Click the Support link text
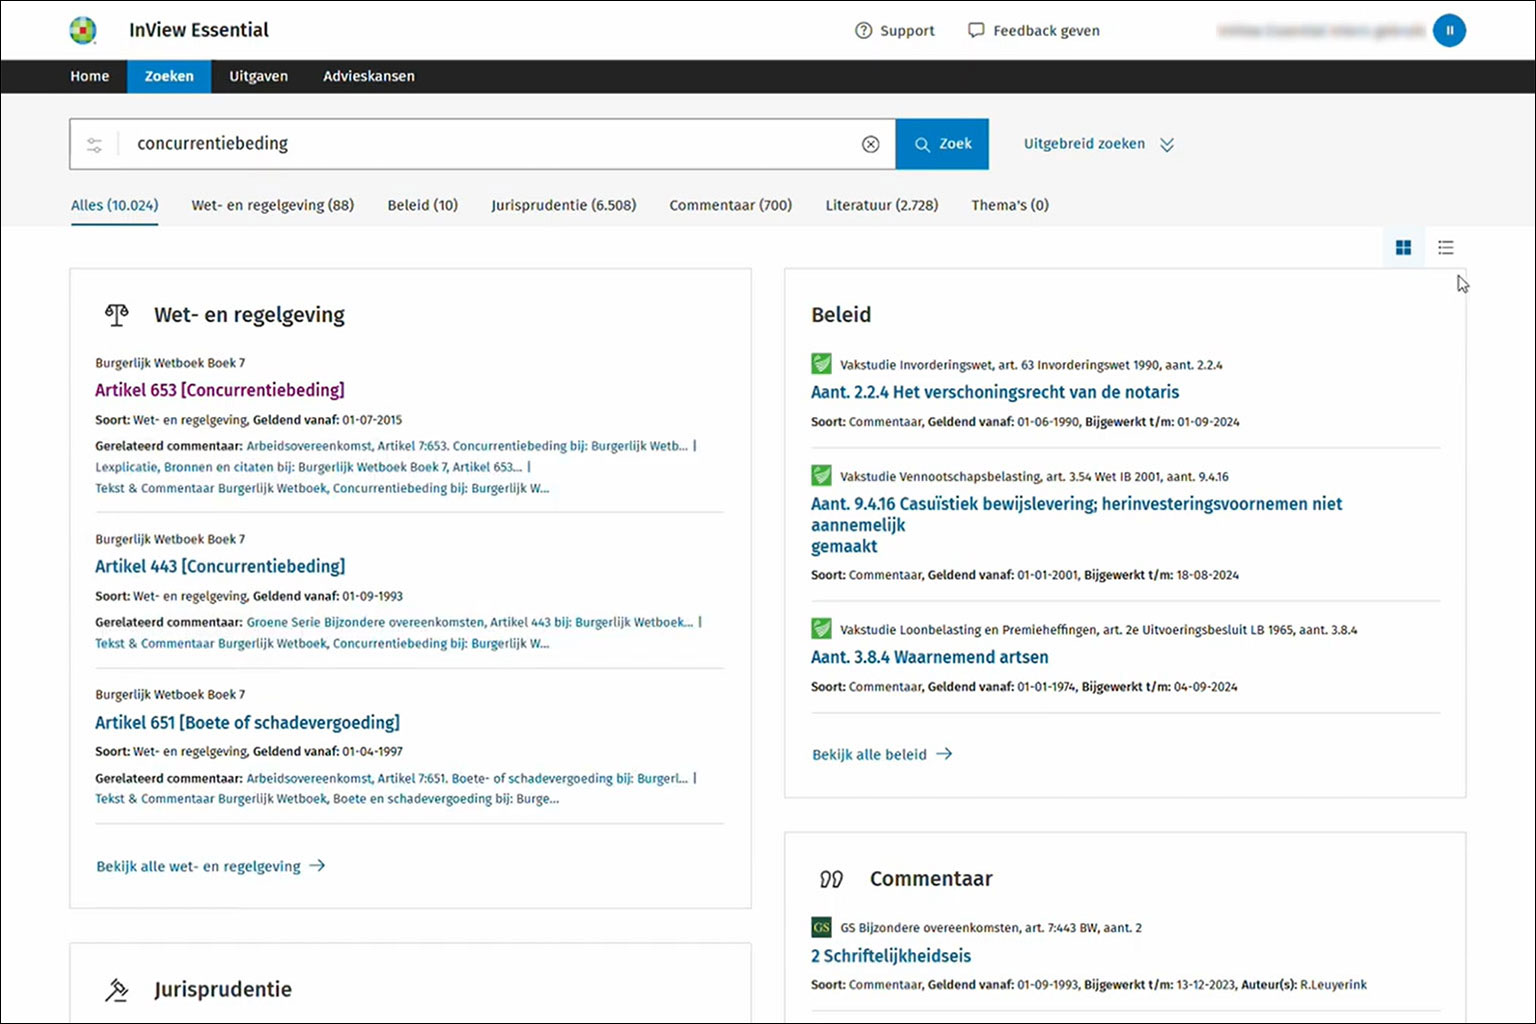The image size is (1536, 1024). (907, 31)
